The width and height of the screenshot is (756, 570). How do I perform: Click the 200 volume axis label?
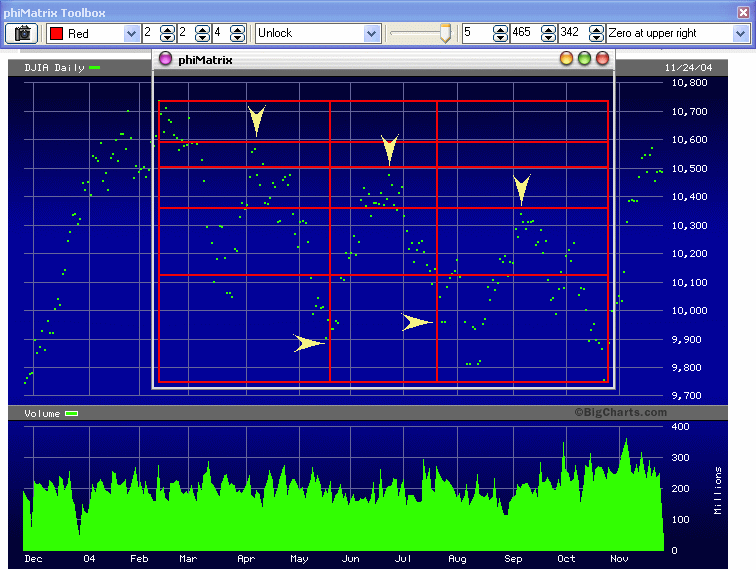coord(680,488)
